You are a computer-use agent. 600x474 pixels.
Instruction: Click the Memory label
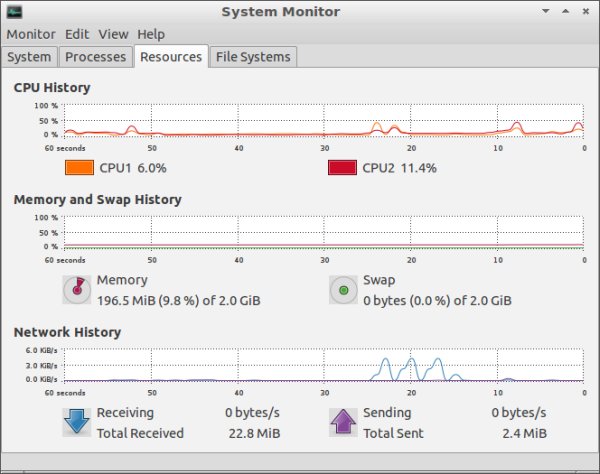[x=122, y=280]
